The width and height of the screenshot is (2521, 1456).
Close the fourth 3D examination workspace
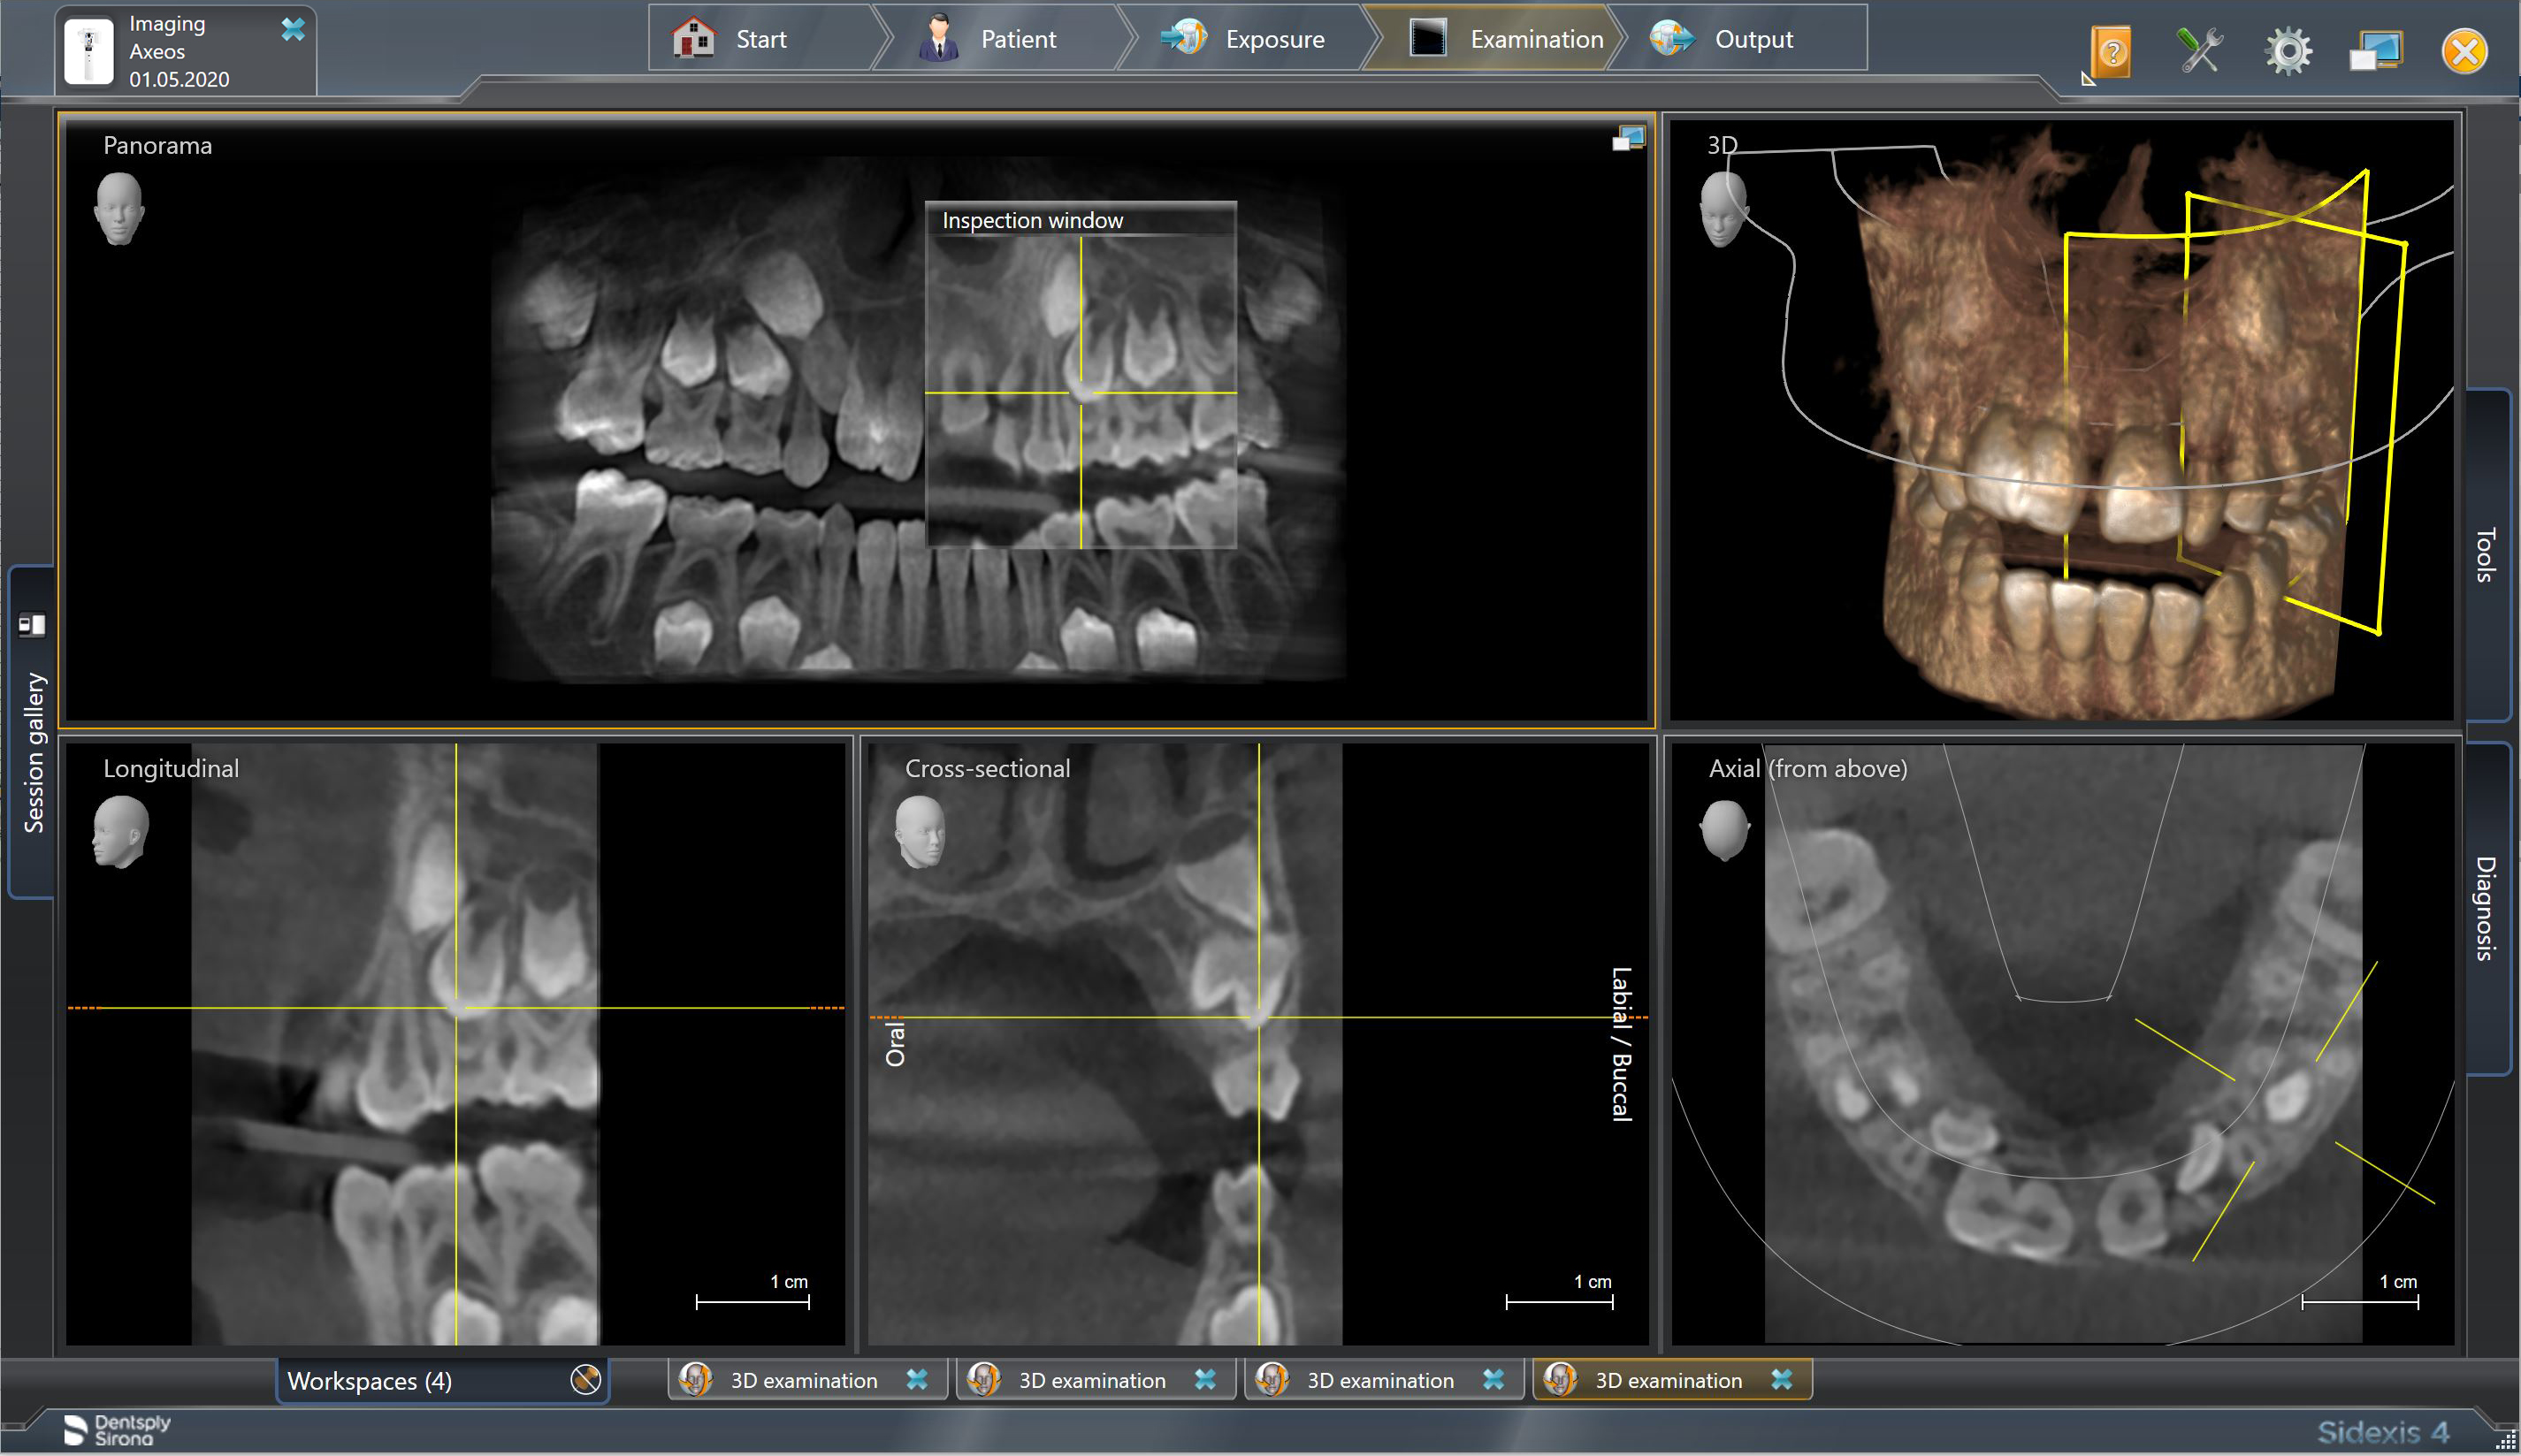(x=1781, y=1380)
